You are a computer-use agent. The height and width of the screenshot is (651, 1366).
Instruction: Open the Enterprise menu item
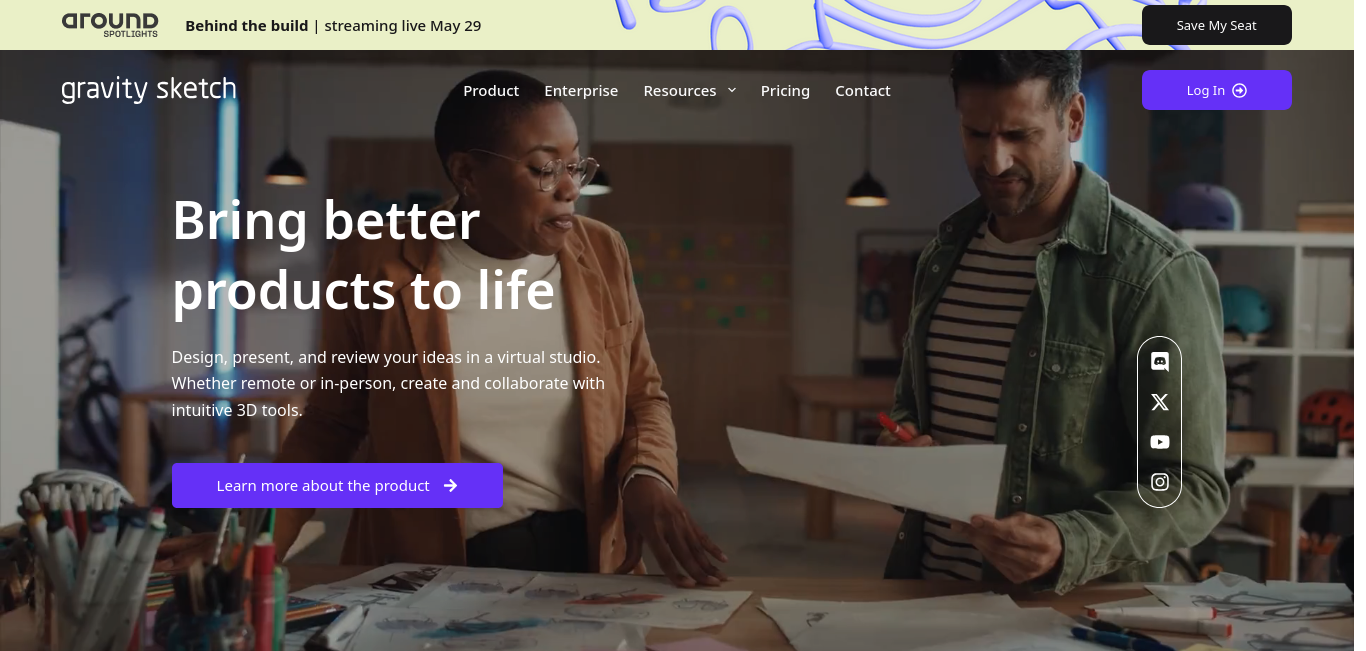(581, 90)
